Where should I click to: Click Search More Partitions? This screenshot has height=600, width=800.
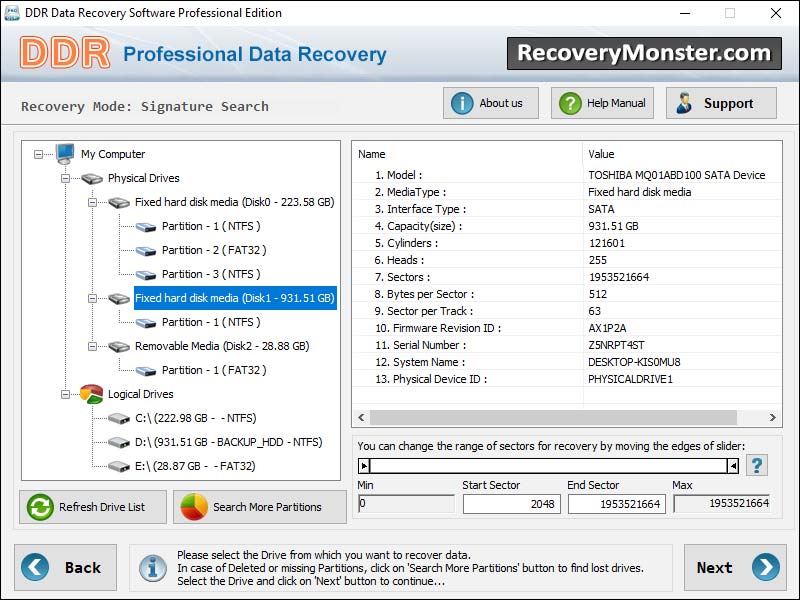coord(260,507)
